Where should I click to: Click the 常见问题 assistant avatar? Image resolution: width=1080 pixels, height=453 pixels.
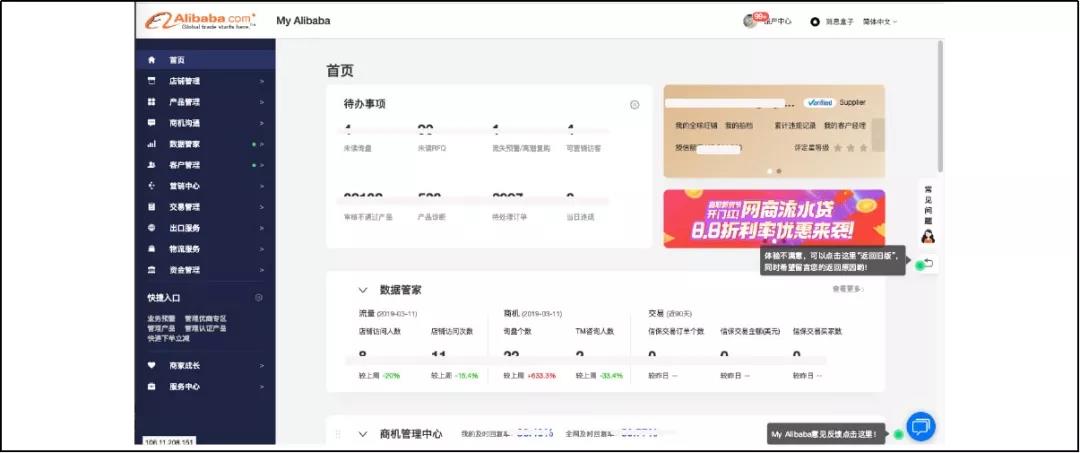[x=928, y=236]
